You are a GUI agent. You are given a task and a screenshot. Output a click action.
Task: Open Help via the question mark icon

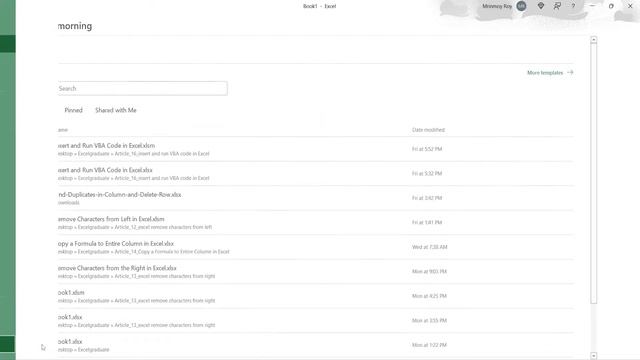click(x=573, y=6)
